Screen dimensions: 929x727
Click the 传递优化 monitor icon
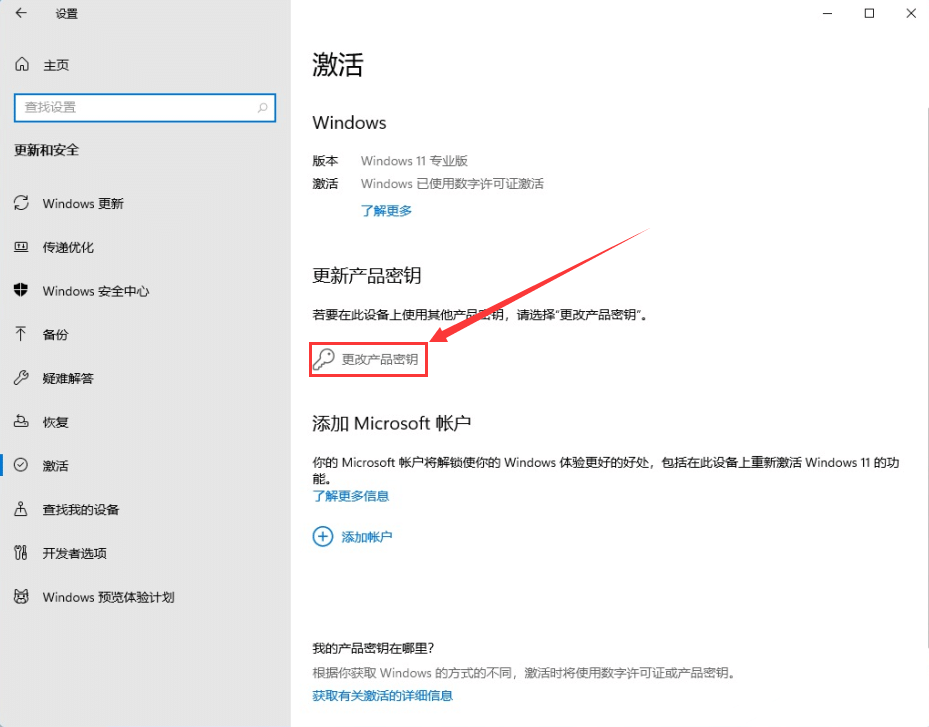coord(20,247)
